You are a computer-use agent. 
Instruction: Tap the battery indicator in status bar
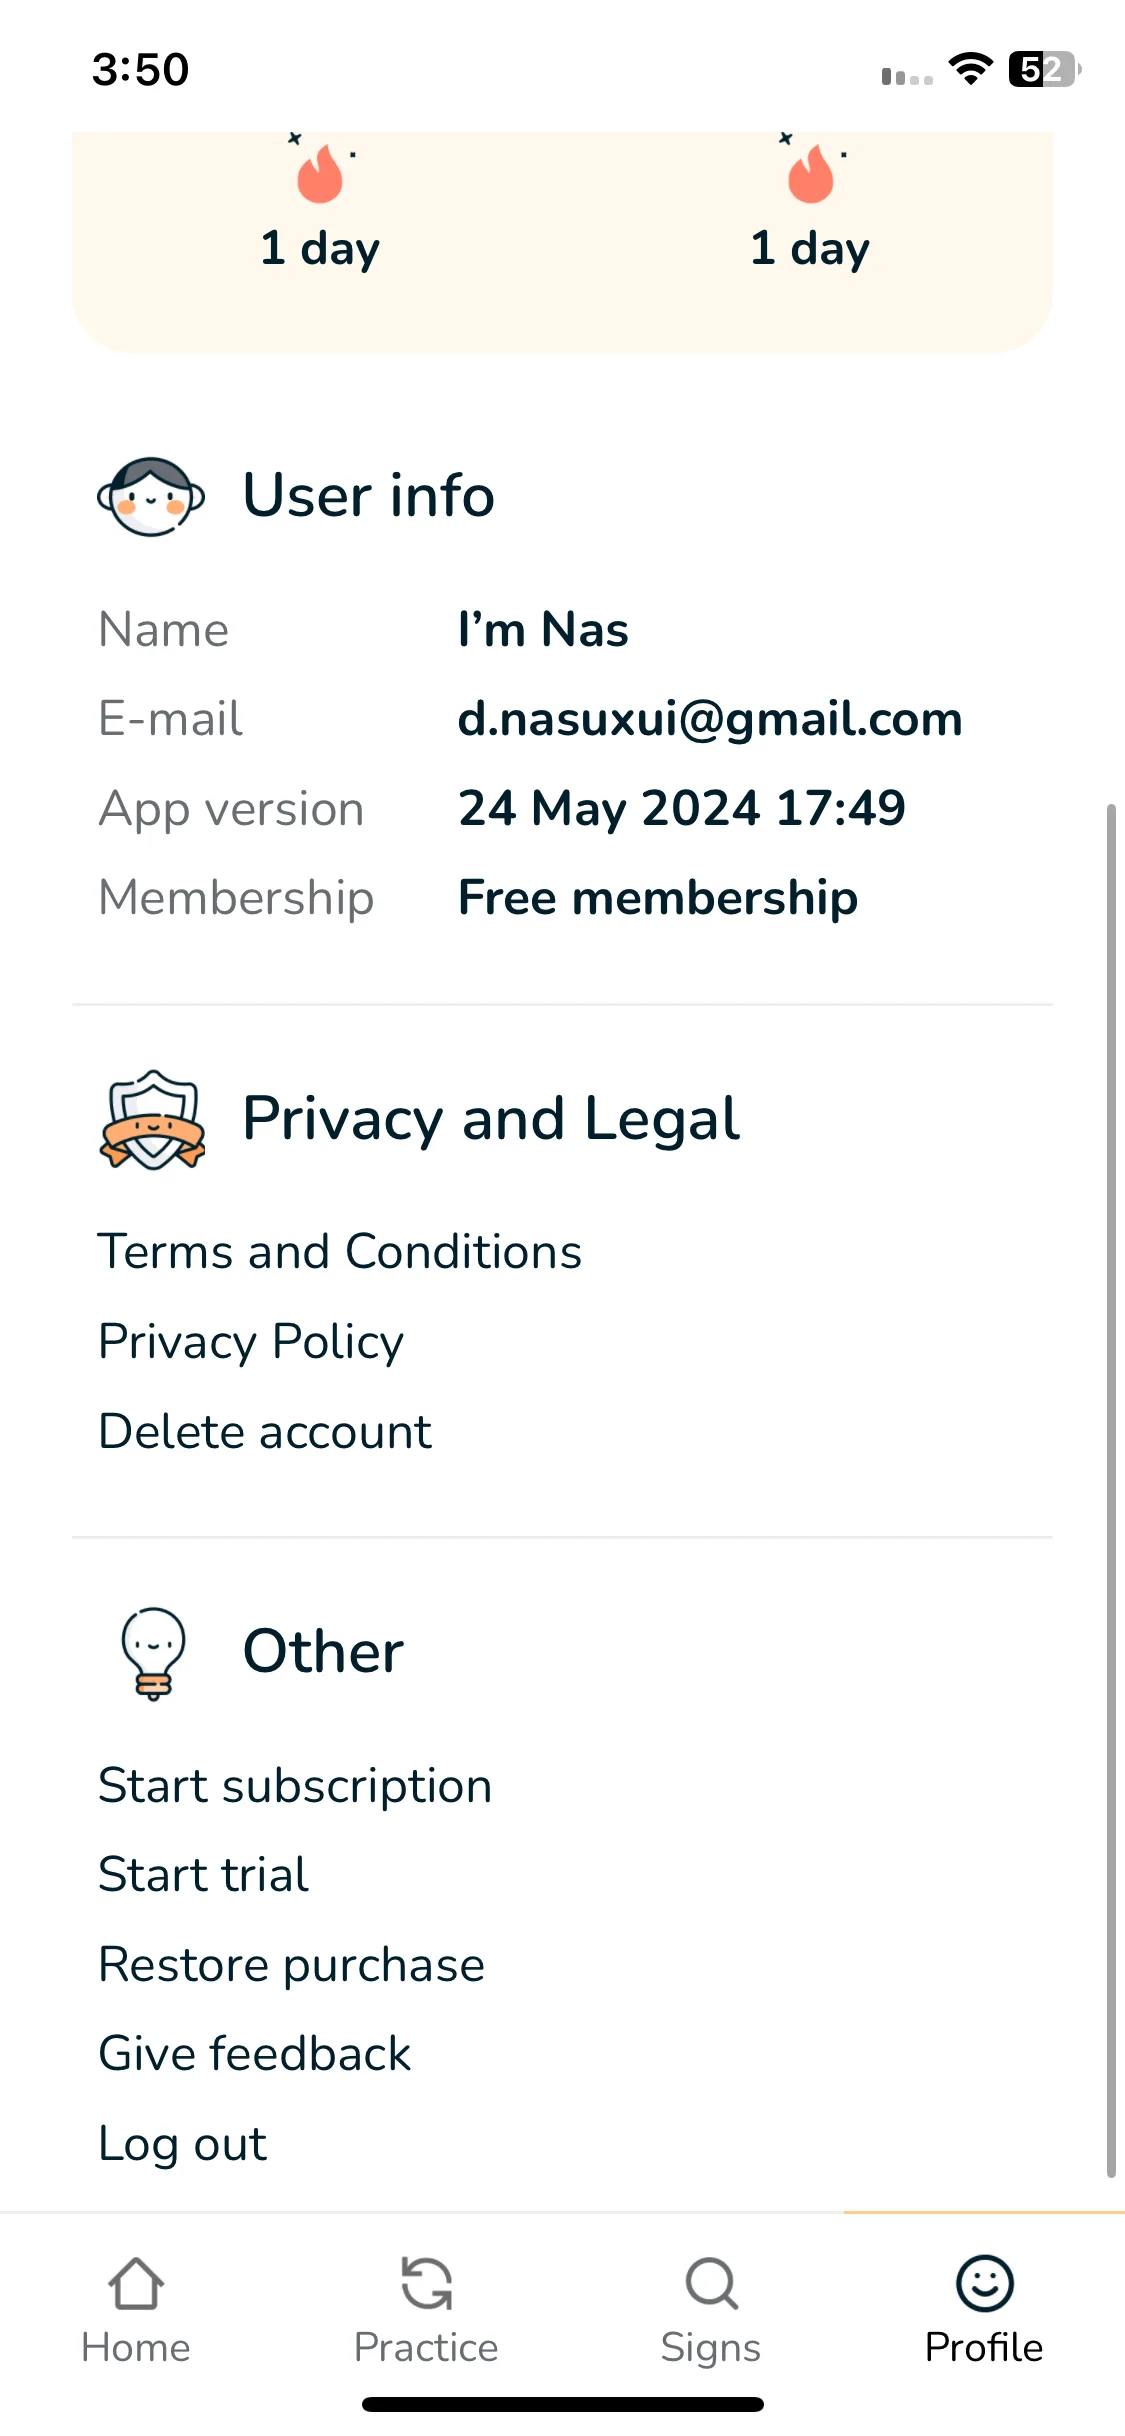pyautogui.click(x=1044, y=70)
